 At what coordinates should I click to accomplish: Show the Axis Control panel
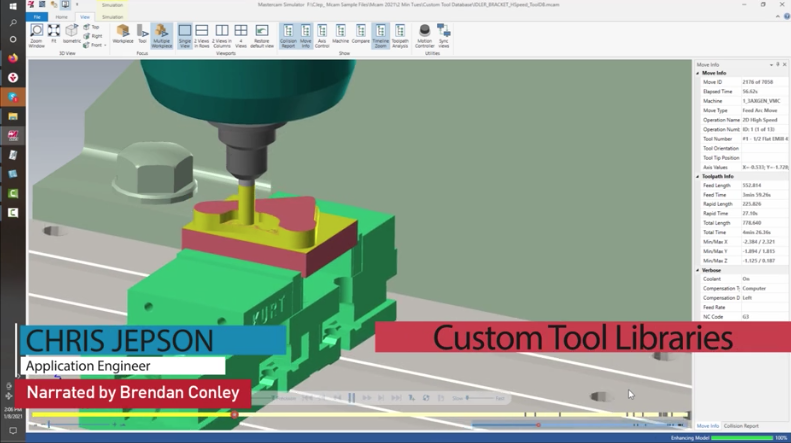[322, 36]
